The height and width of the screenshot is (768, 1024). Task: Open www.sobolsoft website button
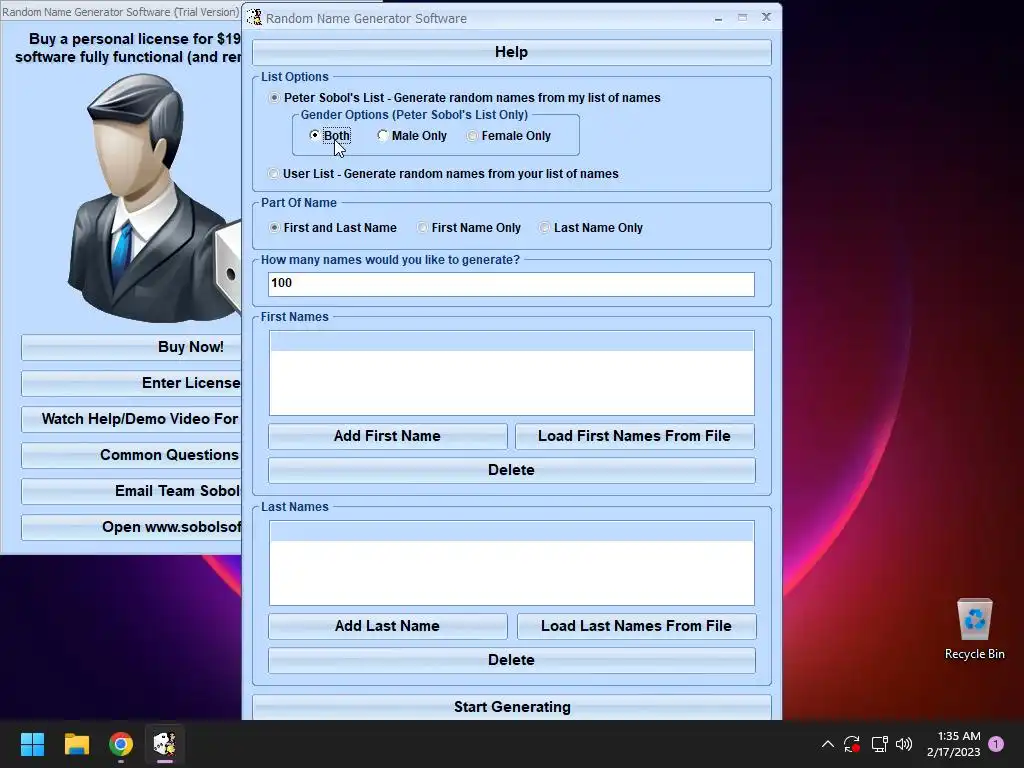pos(131,527)
